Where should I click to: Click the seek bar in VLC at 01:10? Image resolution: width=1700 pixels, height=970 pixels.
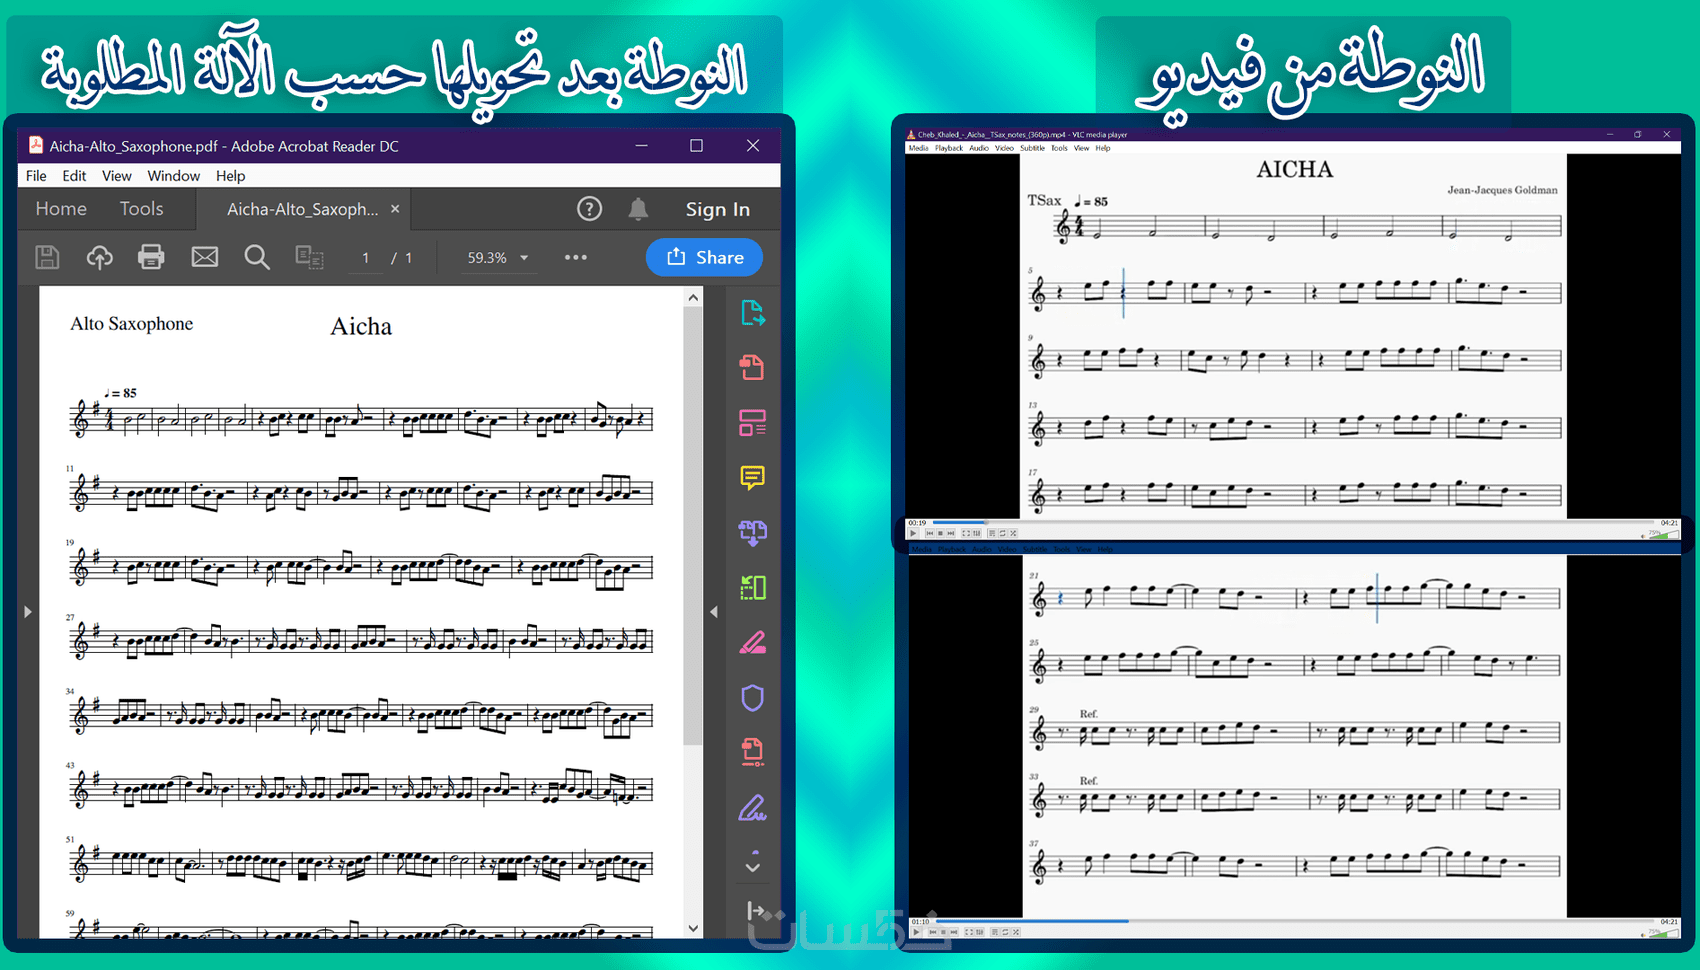(1297, 921)
